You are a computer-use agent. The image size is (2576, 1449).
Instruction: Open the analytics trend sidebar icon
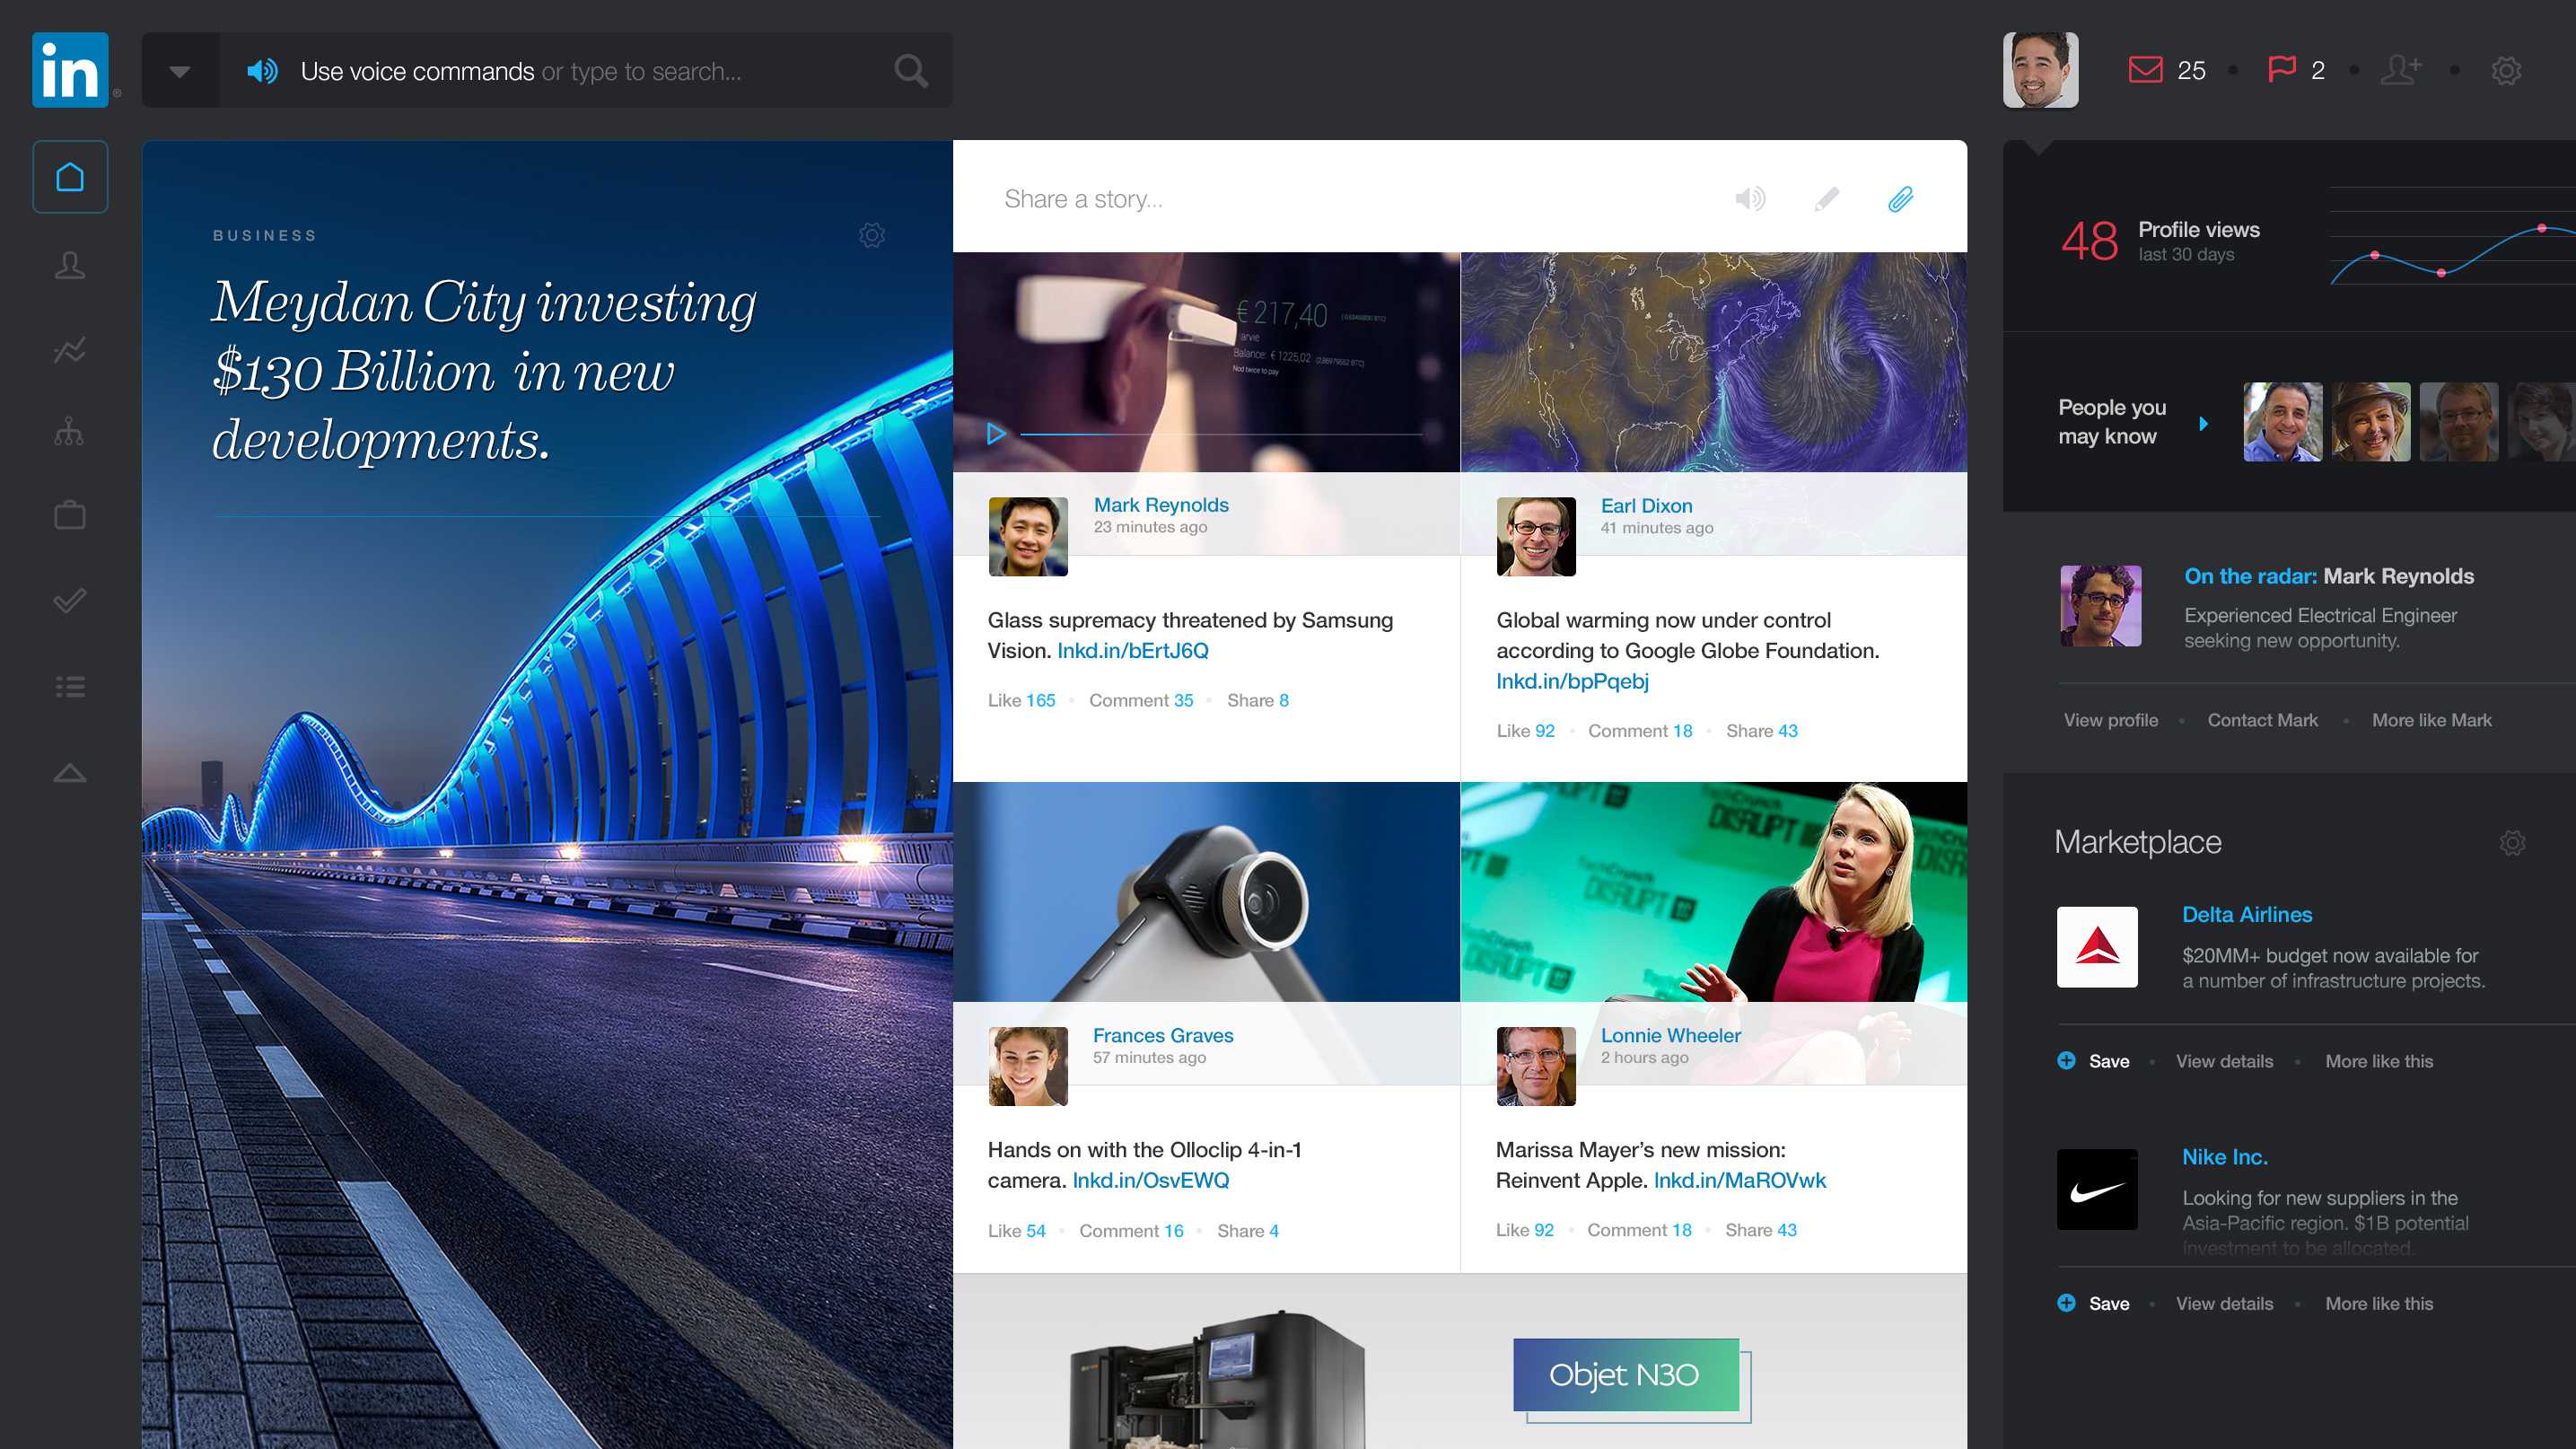point(70,350)
